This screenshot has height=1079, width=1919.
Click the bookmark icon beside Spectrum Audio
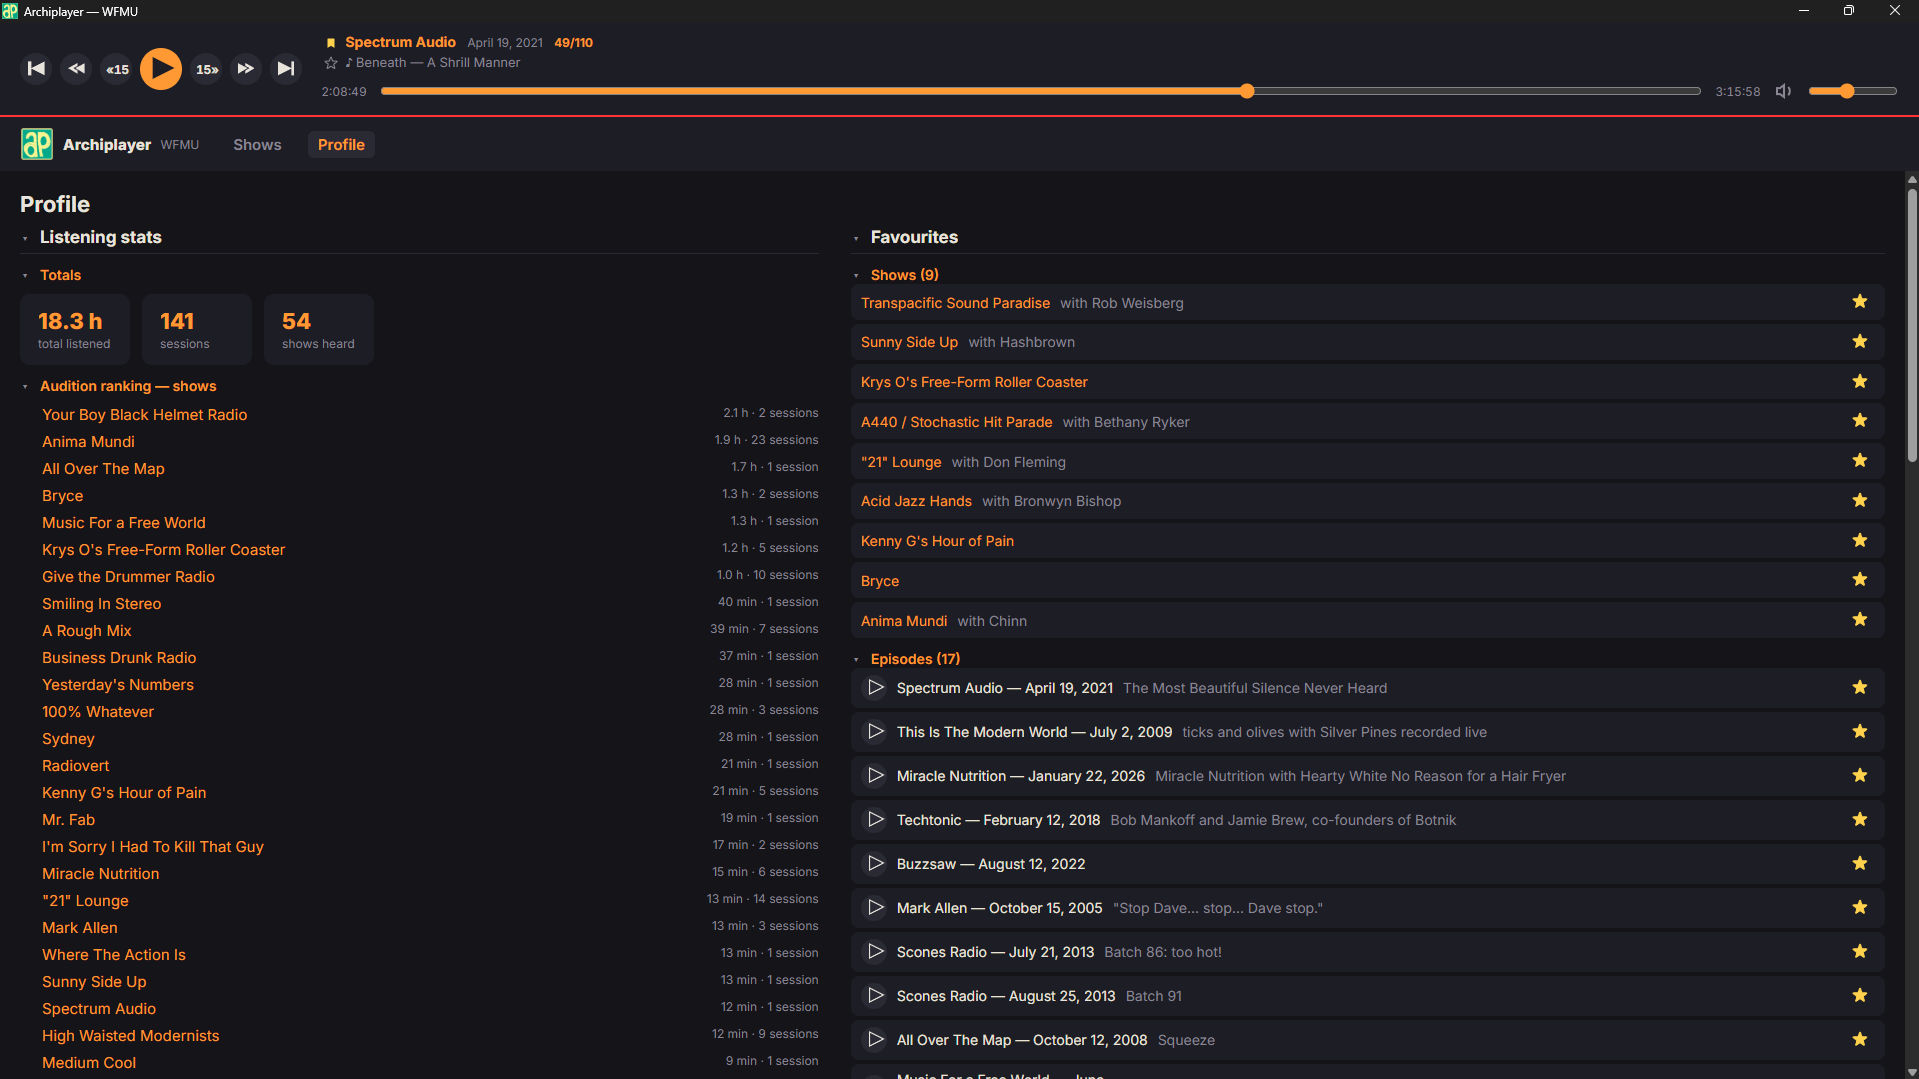[331, 43]
